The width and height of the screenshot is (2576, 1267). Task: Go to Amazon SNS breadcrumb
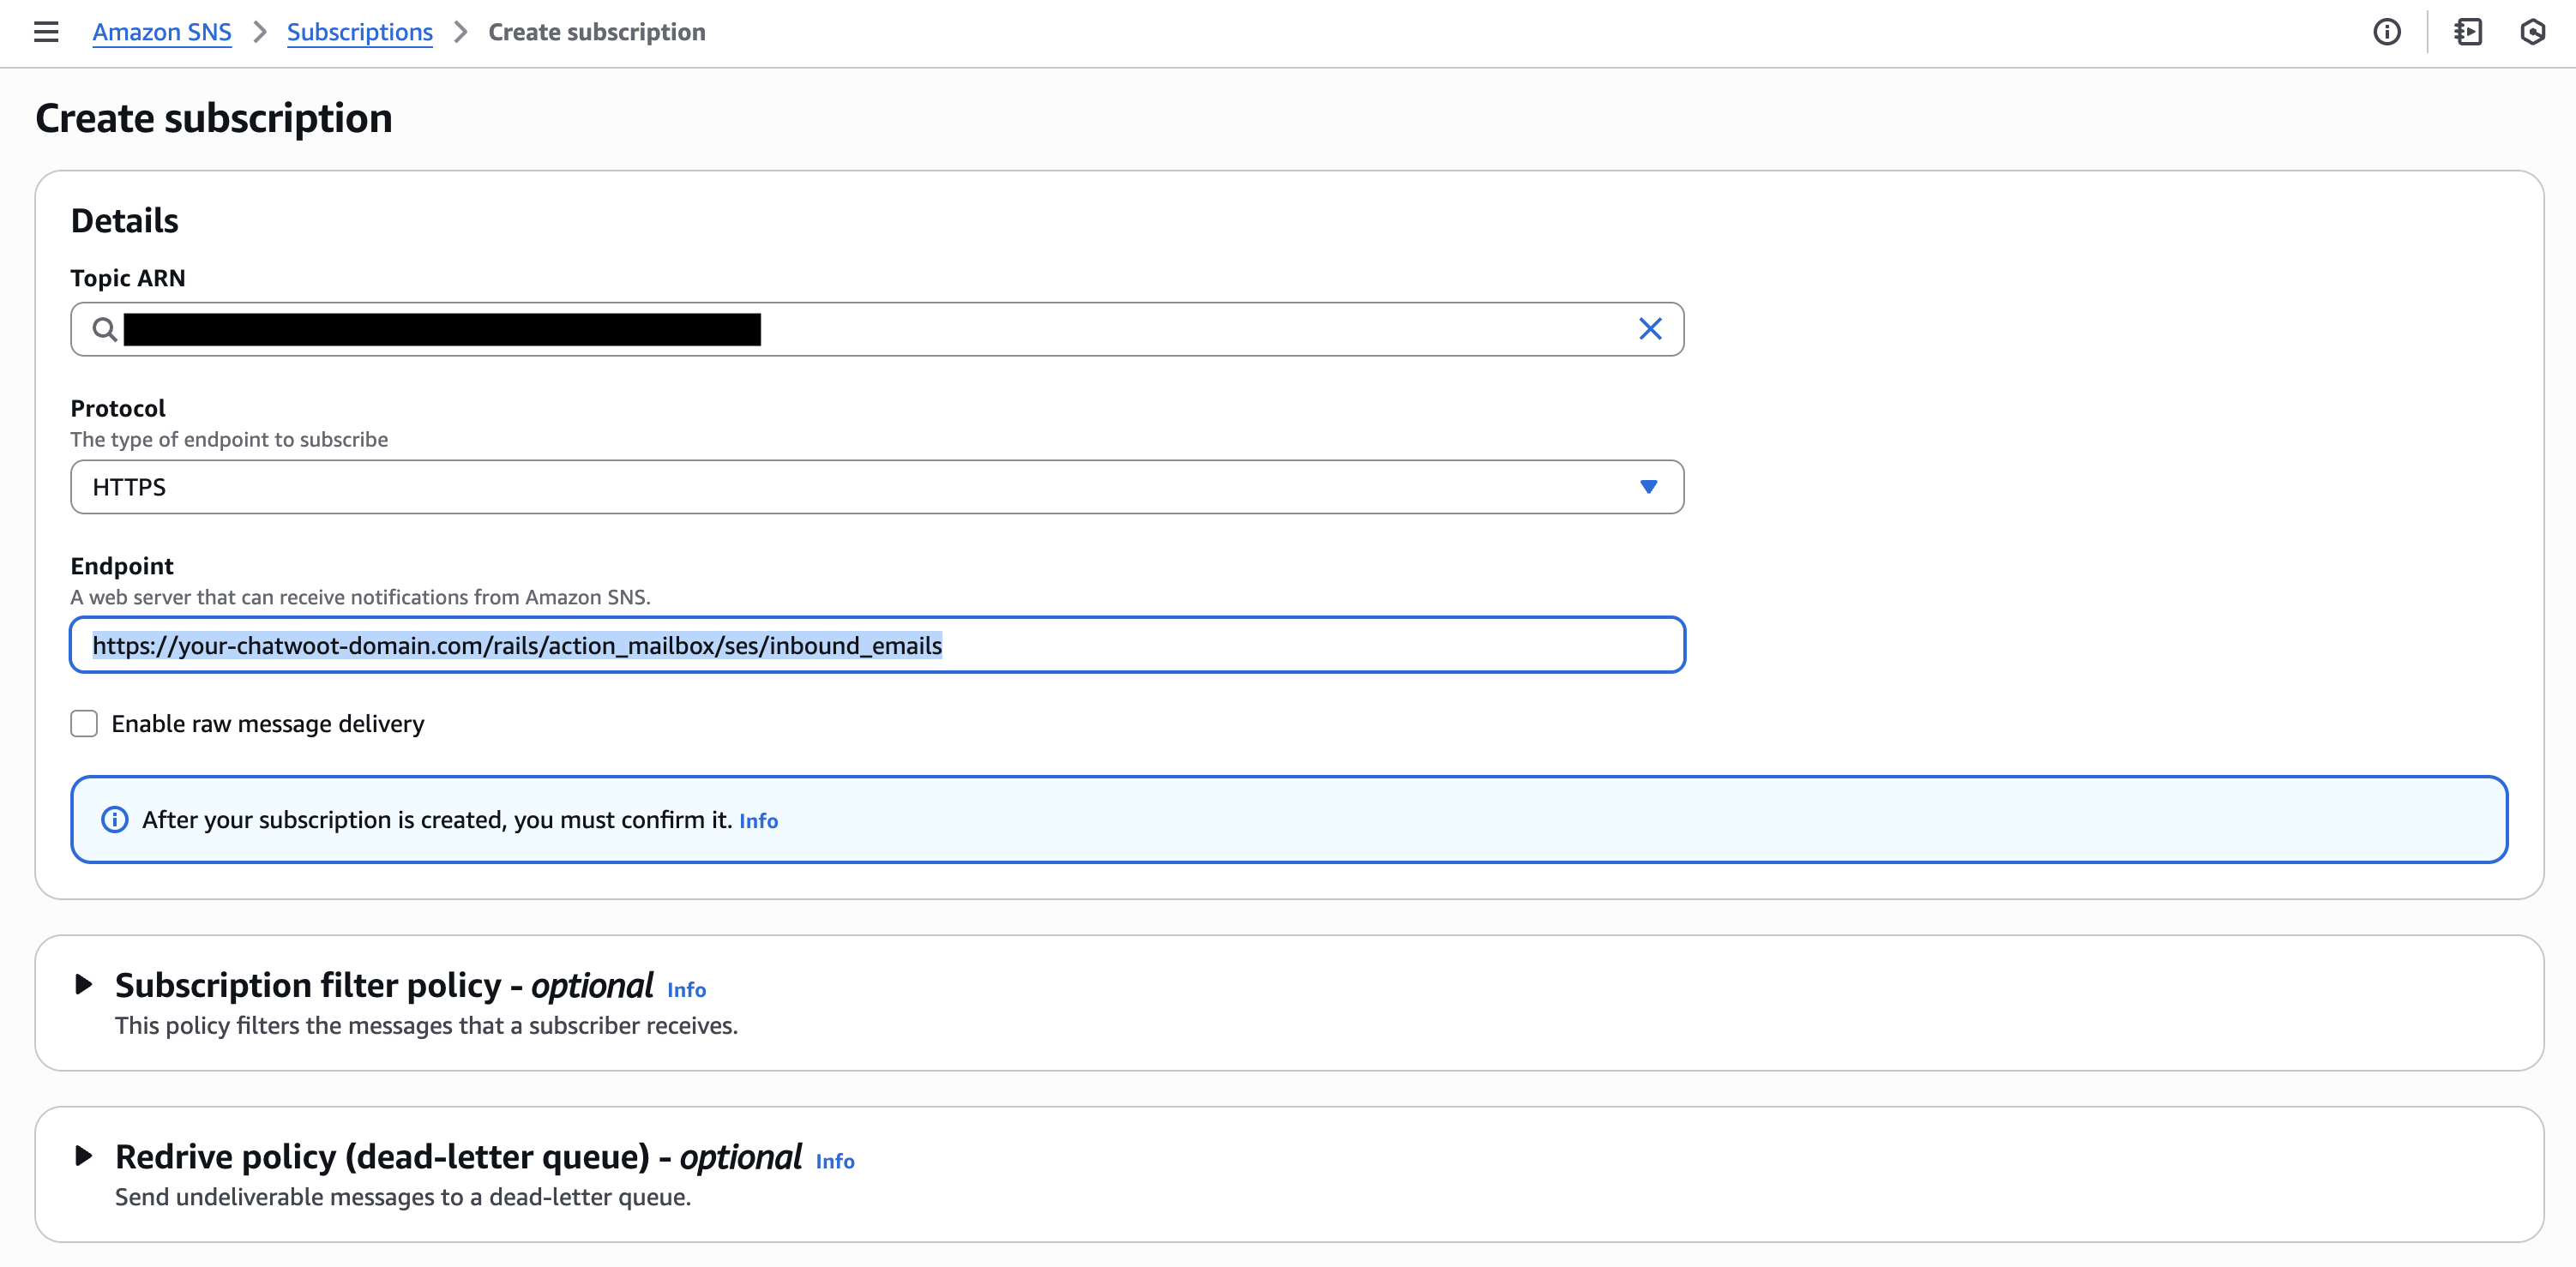(x=161, y=31)
